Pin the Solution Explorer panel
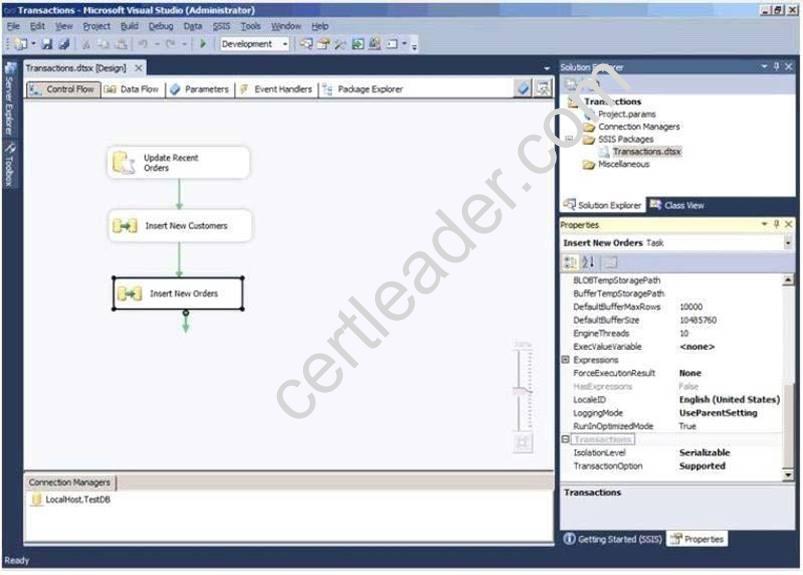This screenshot has height=575, width=803. tap(777, 67)
